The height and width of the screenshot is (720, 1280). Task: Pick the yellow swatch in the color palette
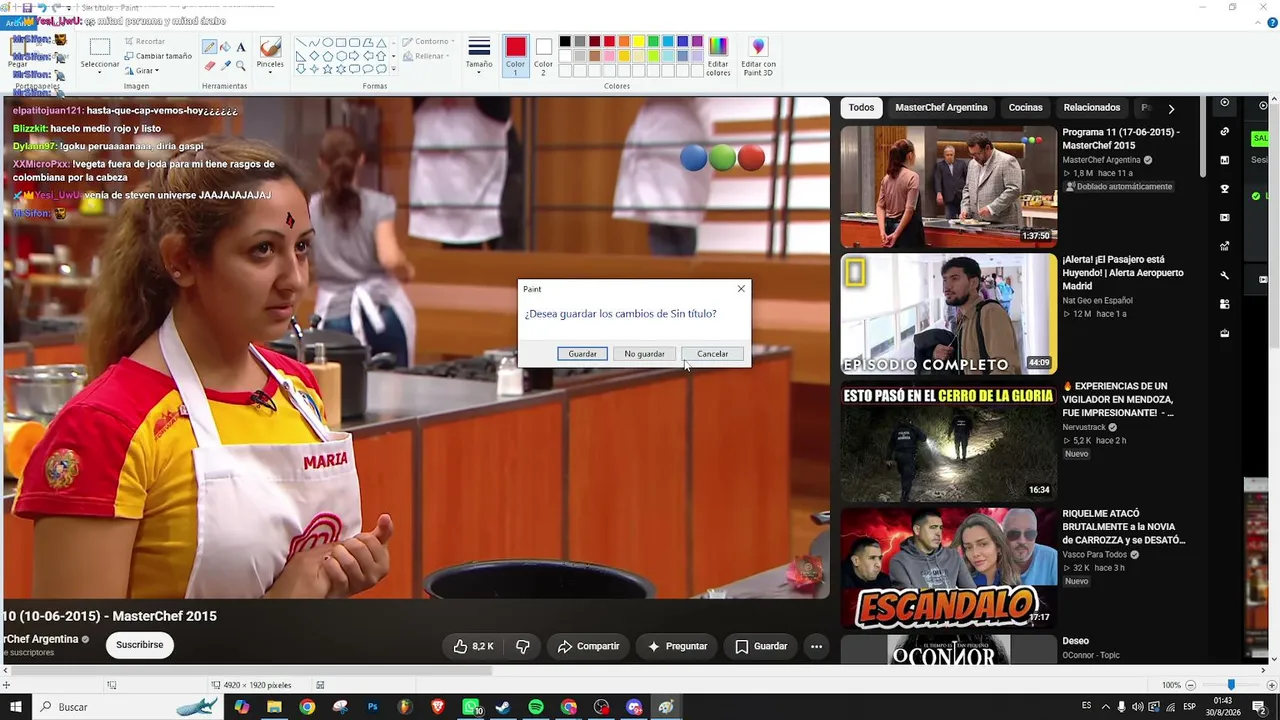[638, 42]
